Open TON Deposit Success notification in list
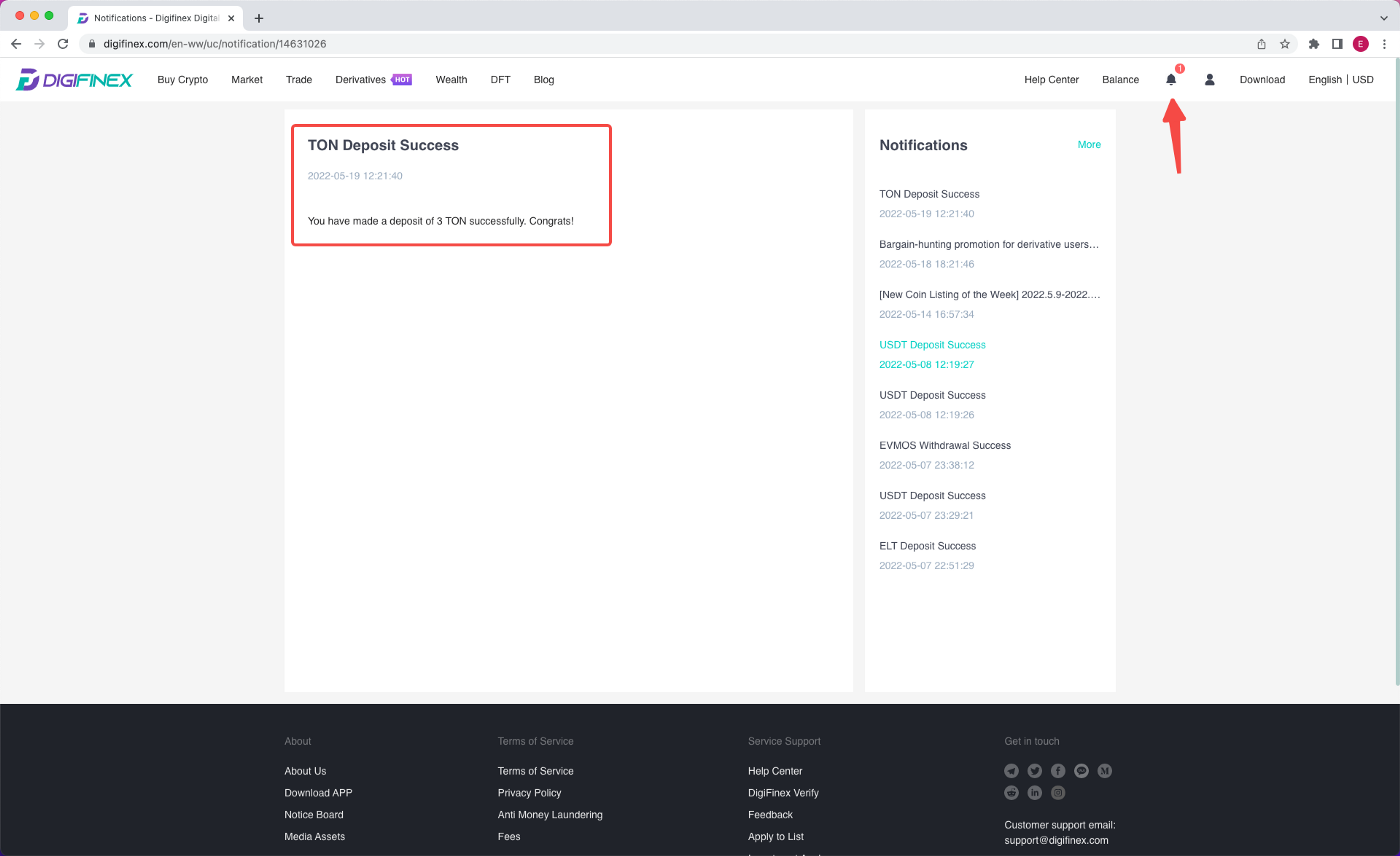The width and height of the screenshot is (1400, 856). [x=929, y=194]
